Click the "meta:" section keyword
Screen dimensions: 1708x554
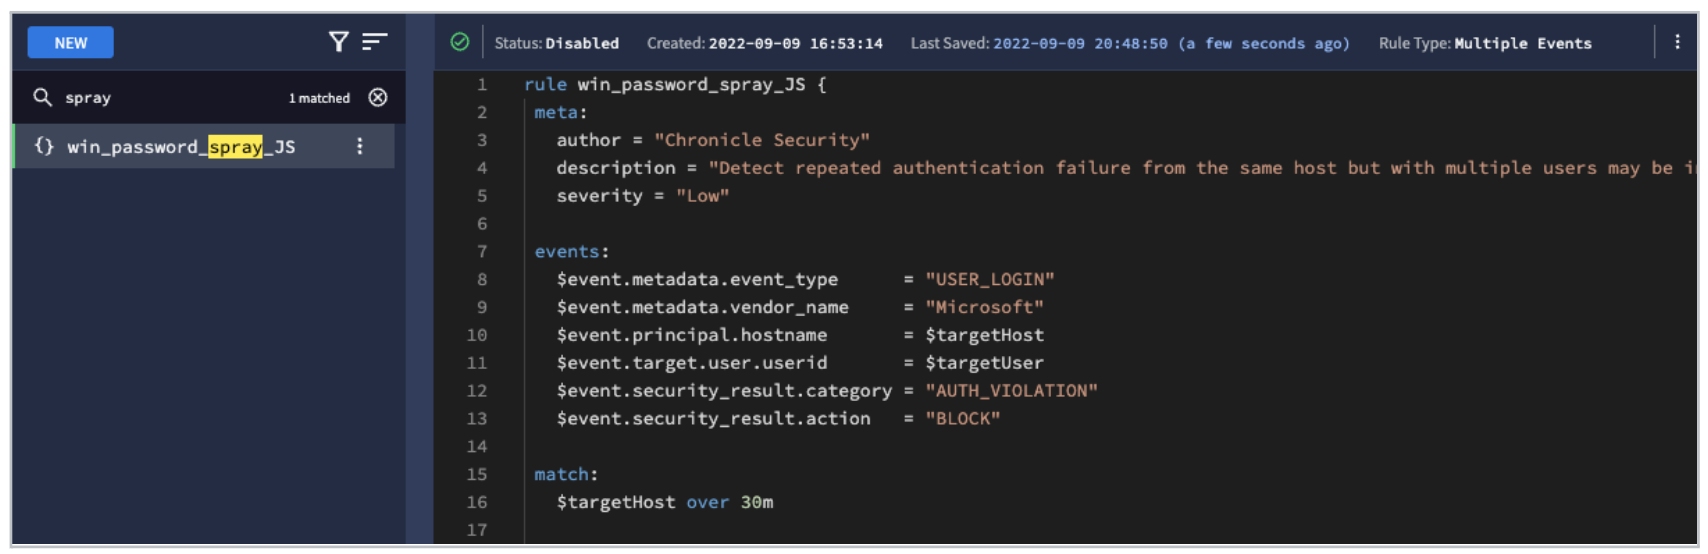[561, 113]
